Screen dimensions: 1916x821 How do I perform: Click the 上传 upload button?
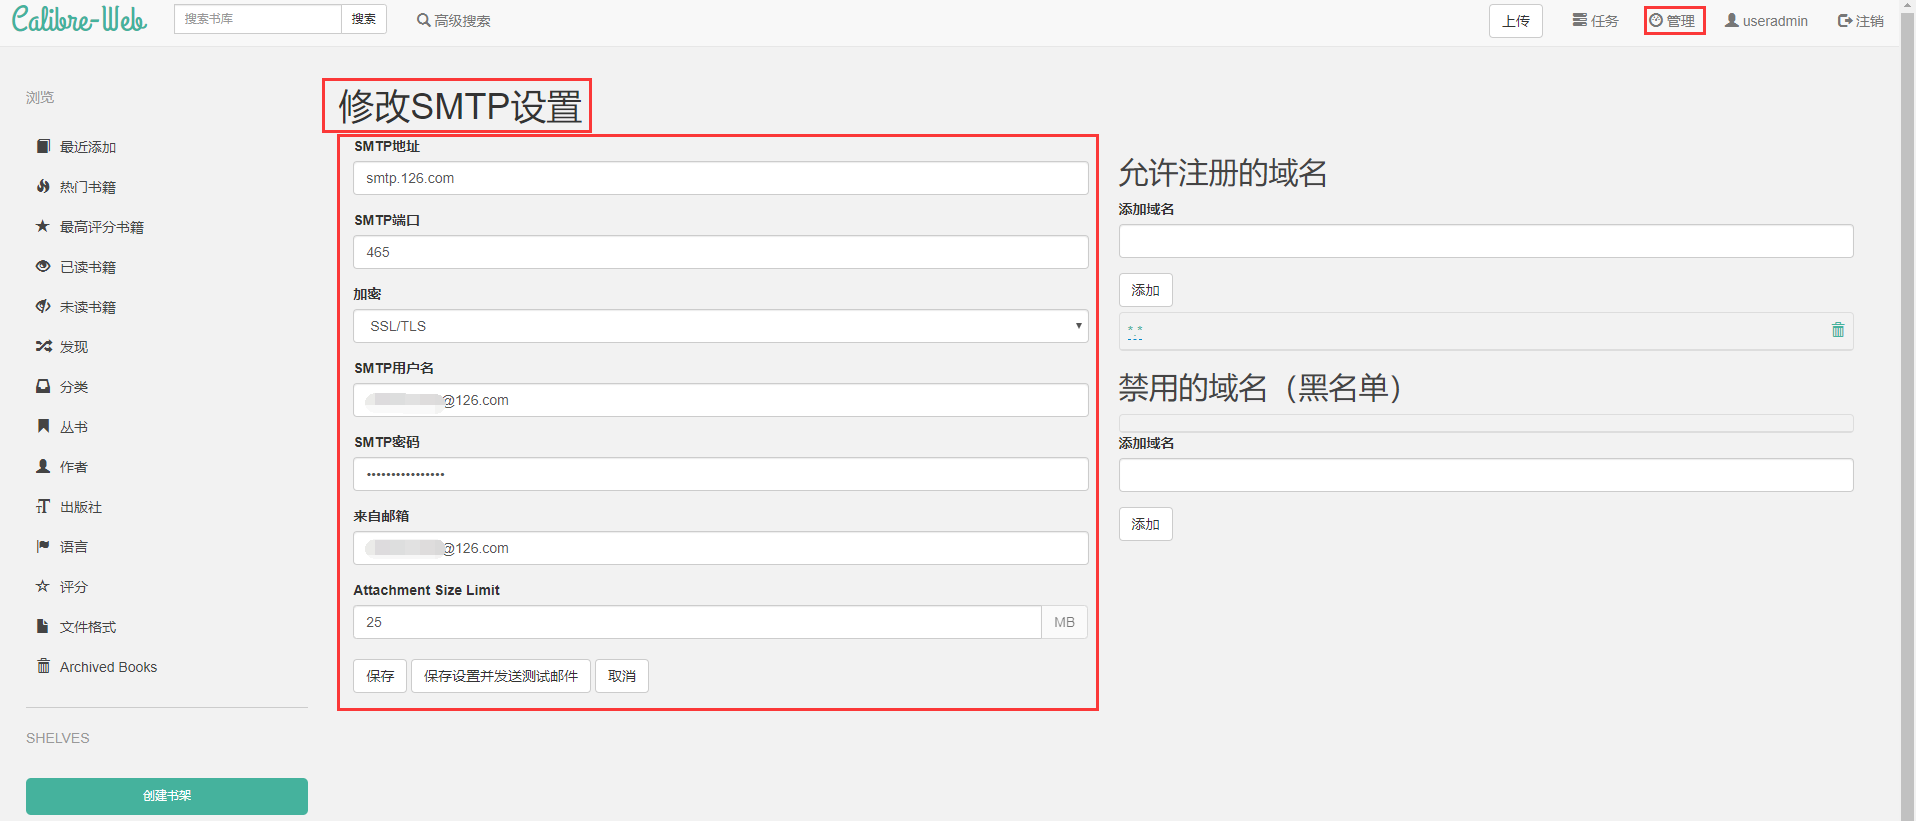pyautogui.click(x=1516, y=21)
